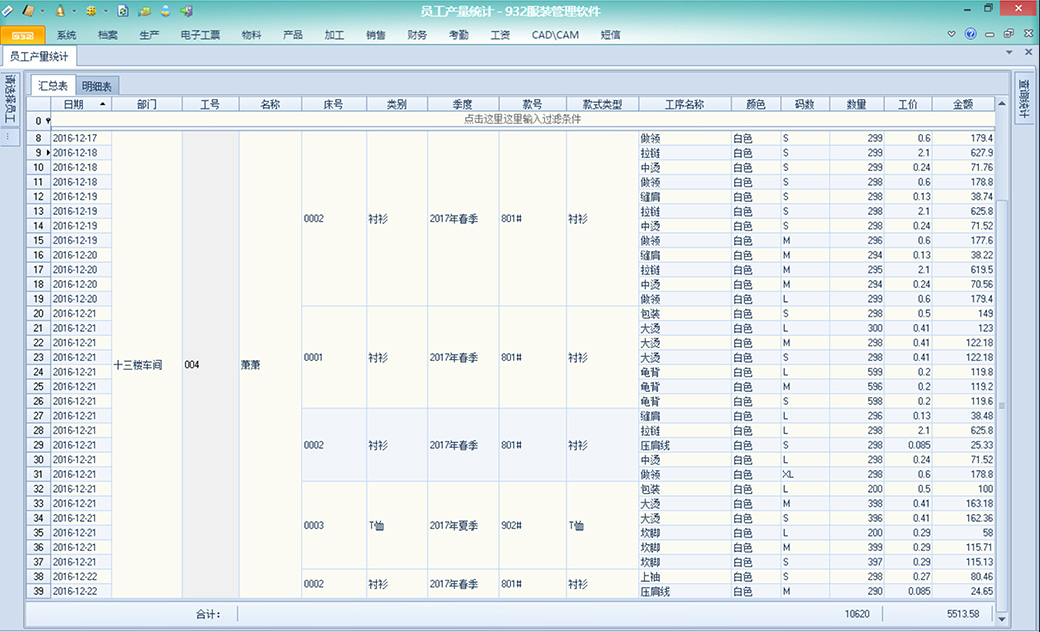
Task: Close the 员工产量统计 document tab panel
Action: click(1026, 52)
